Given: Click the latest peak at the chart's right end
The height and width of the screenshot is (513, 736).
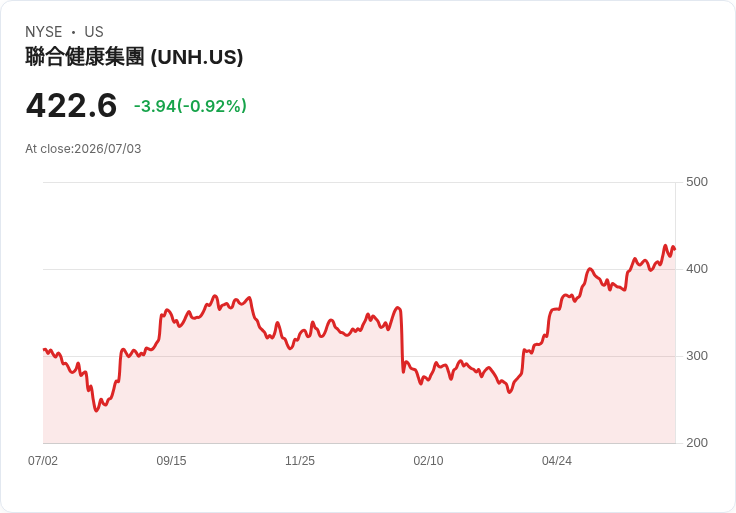Looking at the screenshot, I should point(665,246).
